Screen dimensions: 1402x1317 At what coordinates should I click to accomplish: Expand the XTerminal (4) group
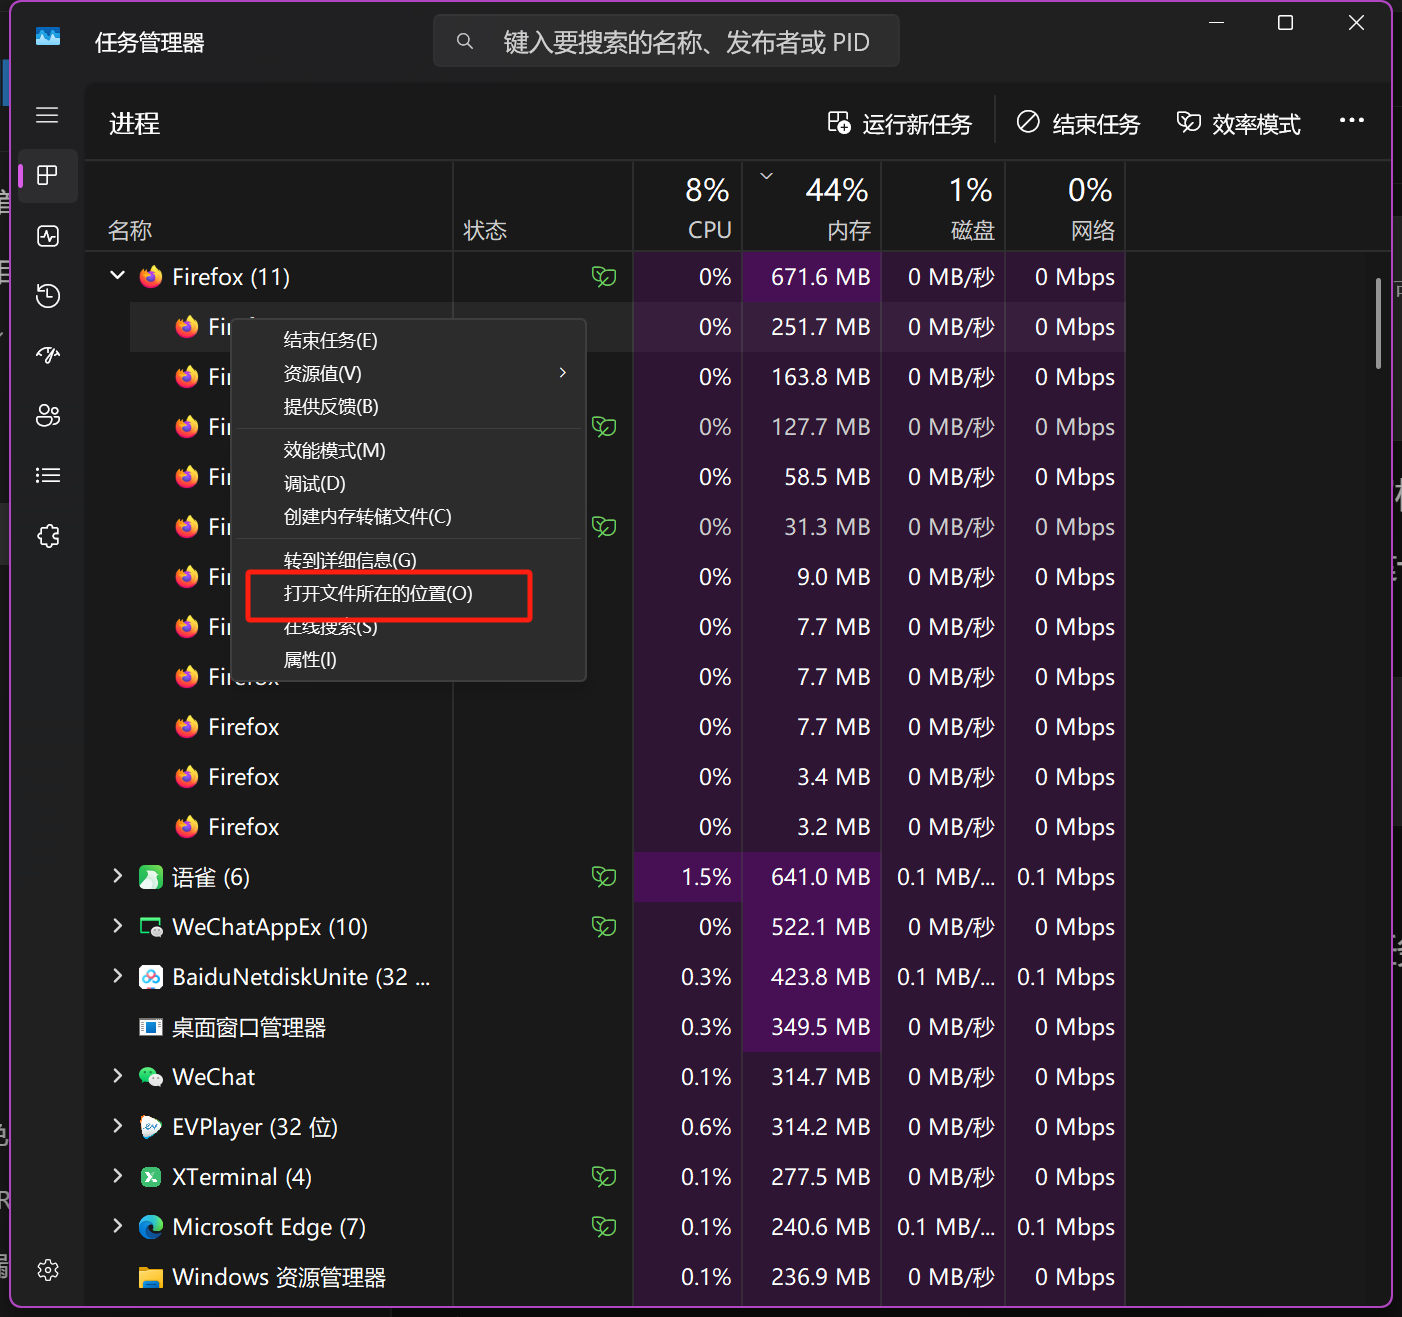click(x=118, y=1176)
